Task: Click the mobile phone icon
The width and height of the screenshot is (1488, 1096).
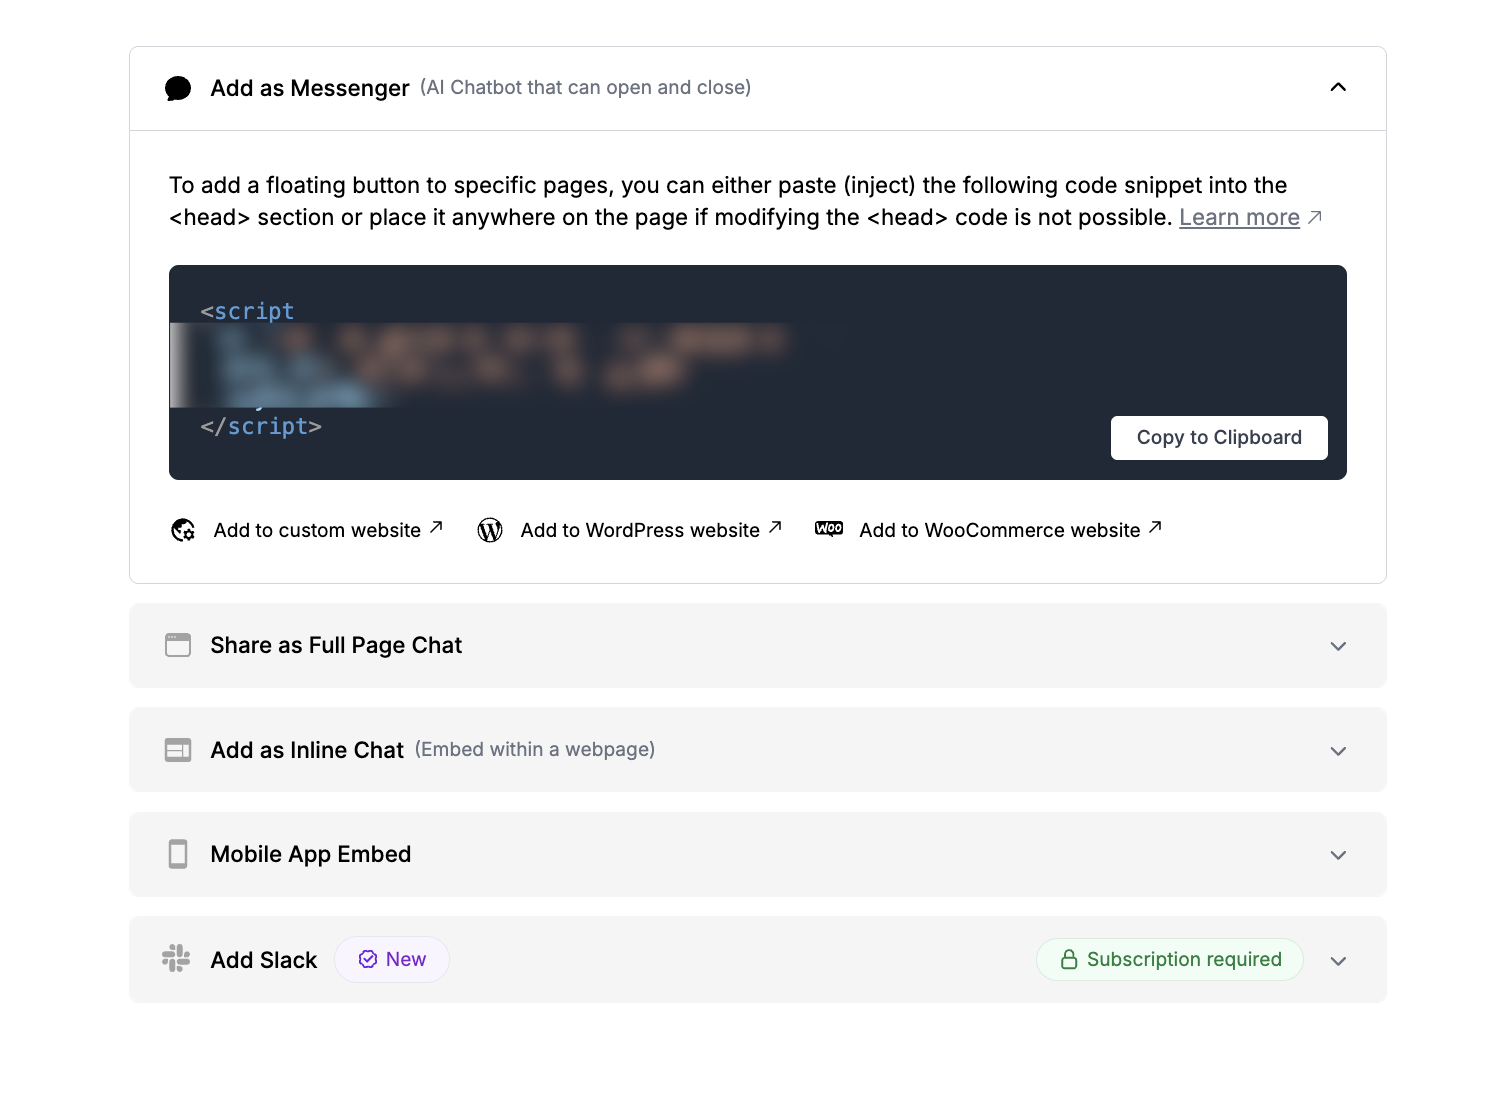Action: coord(178,854)
